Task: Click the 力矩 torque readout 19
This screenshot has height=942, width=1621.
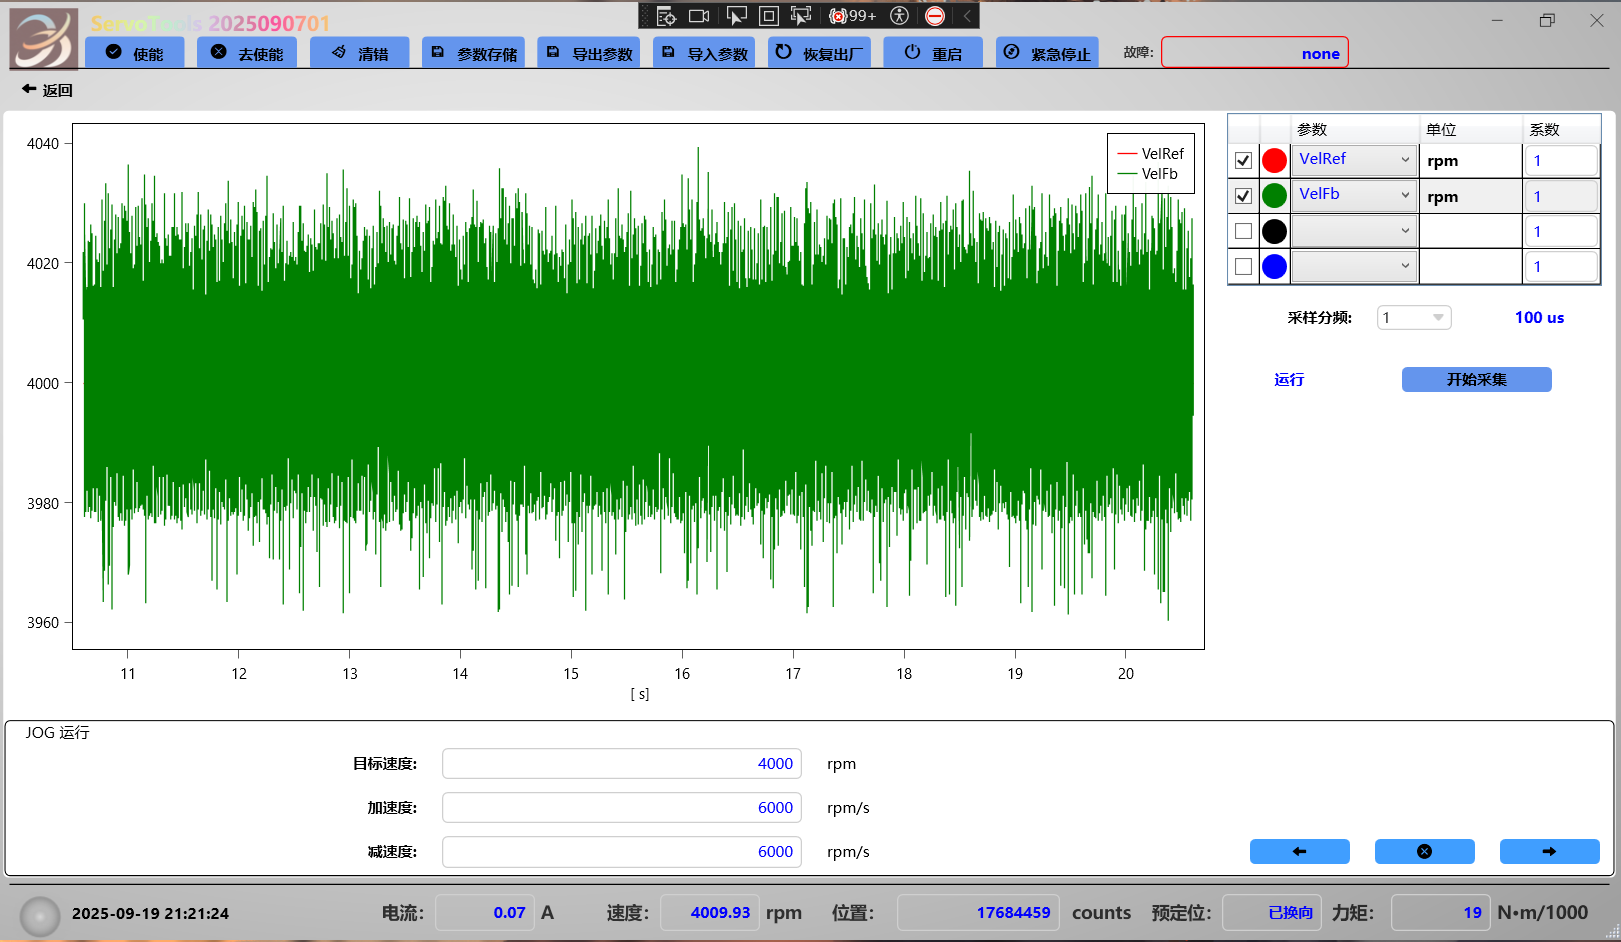Action: (1440, 913)
